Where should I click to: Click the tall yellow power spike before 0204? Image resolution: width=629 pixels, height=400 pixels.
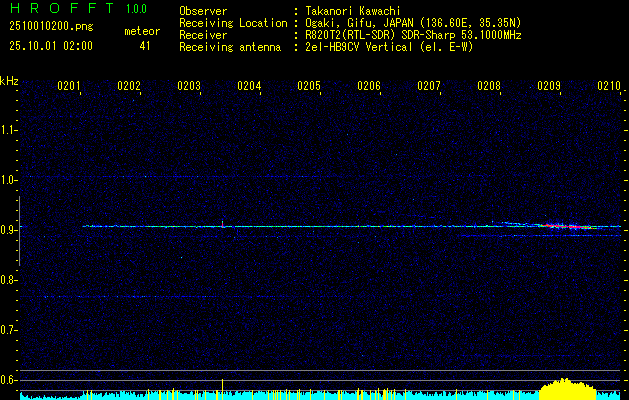[222, 389]
